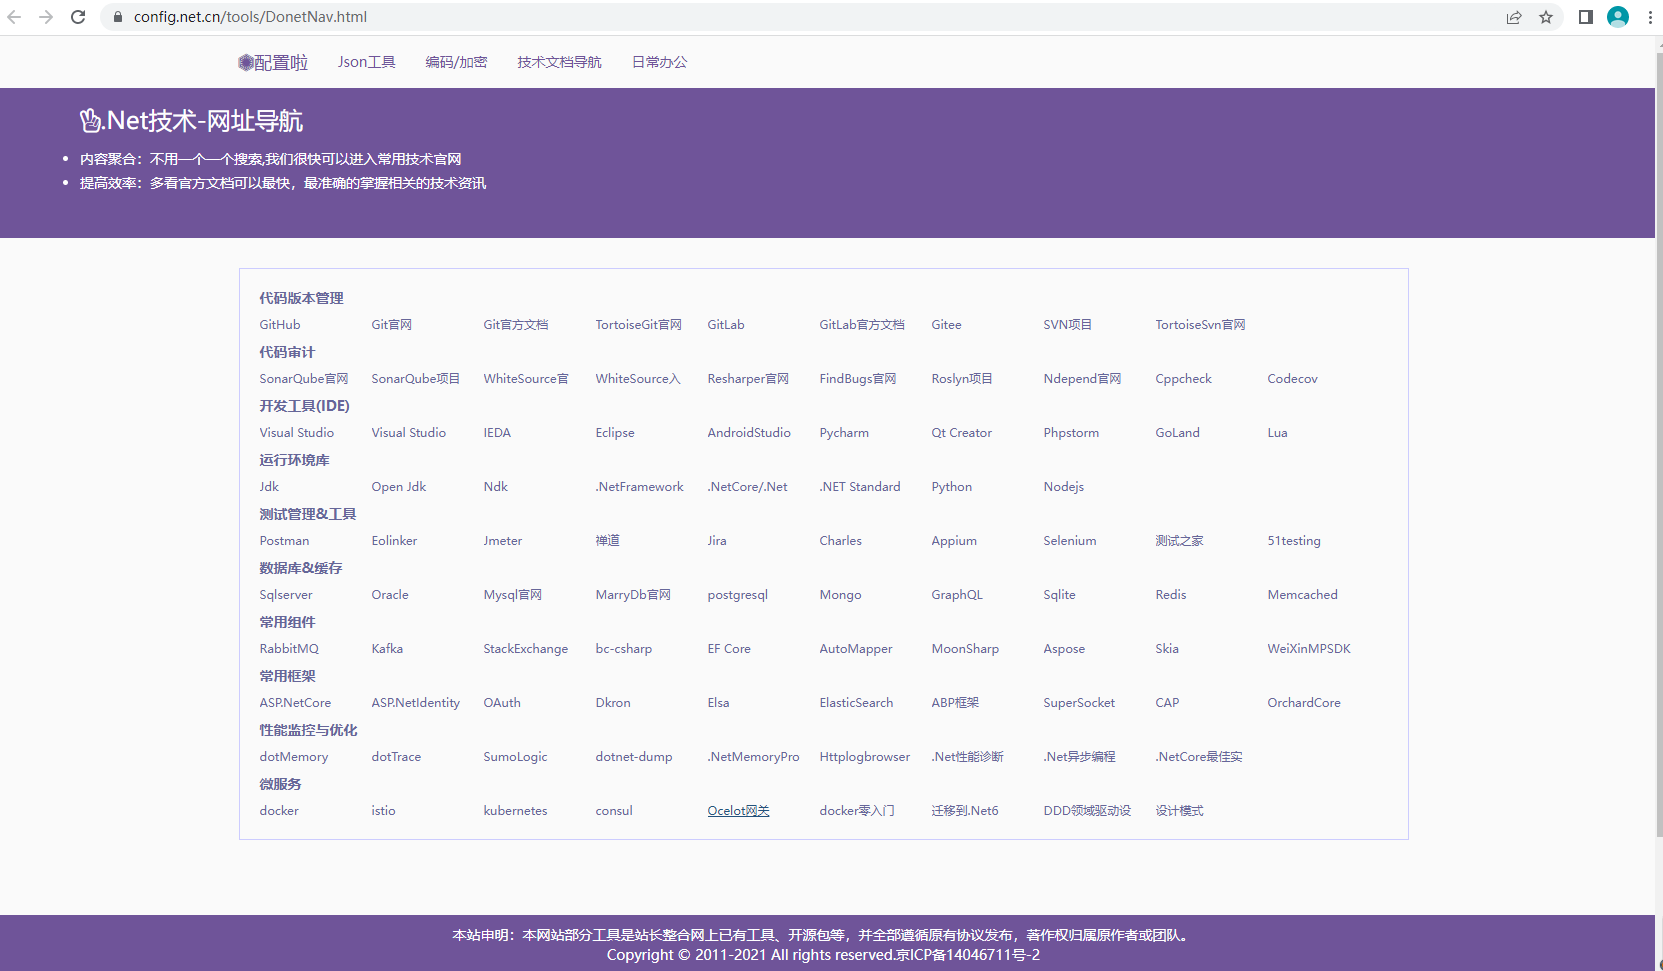
Task: Open the Kafka link
Action: (387, 649)
